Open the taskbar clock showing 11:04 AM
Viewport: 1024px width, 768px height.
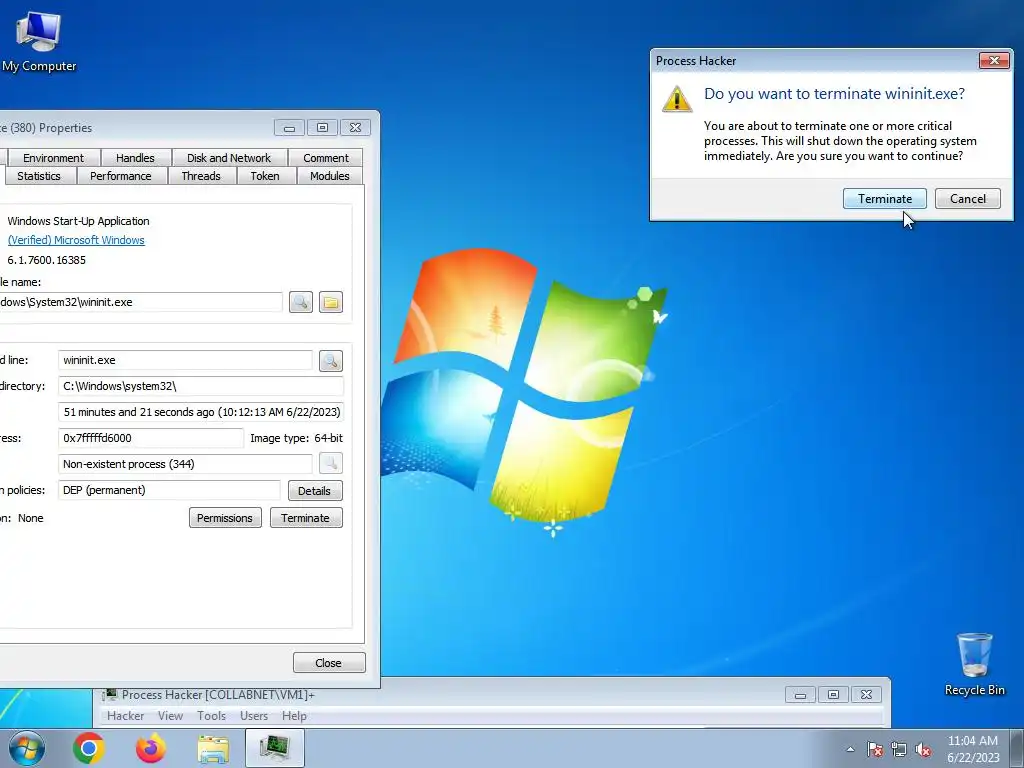pyautogui.click(x=973, y=749)
